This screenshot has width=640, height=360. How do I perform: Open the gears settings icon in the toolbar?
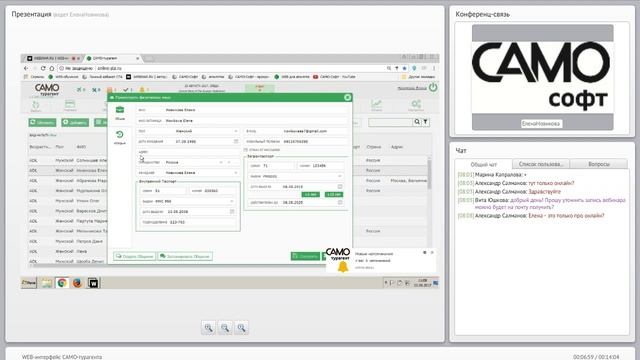[x=416, y=105]
